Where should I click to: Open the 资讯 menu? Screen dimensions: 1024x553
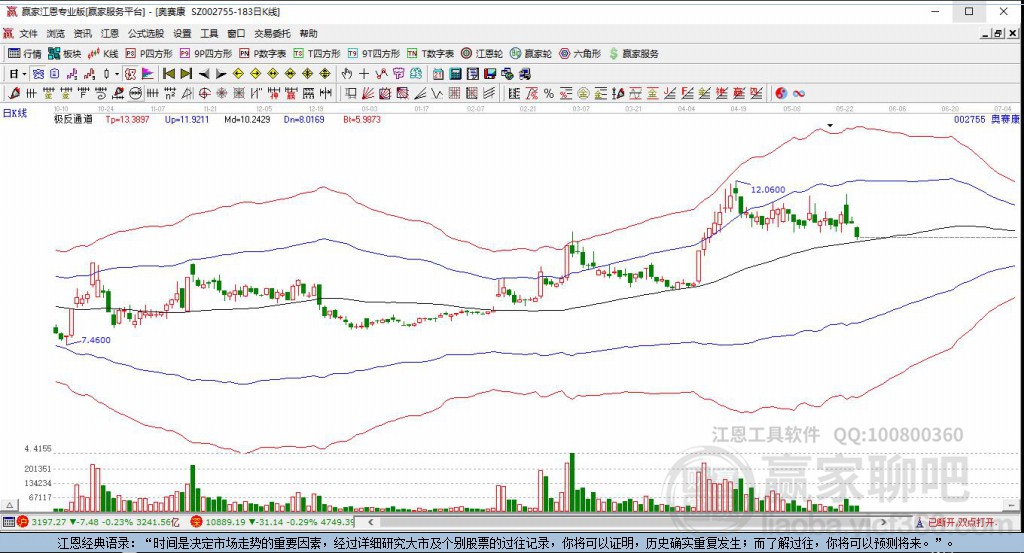(x=83, y=33)
